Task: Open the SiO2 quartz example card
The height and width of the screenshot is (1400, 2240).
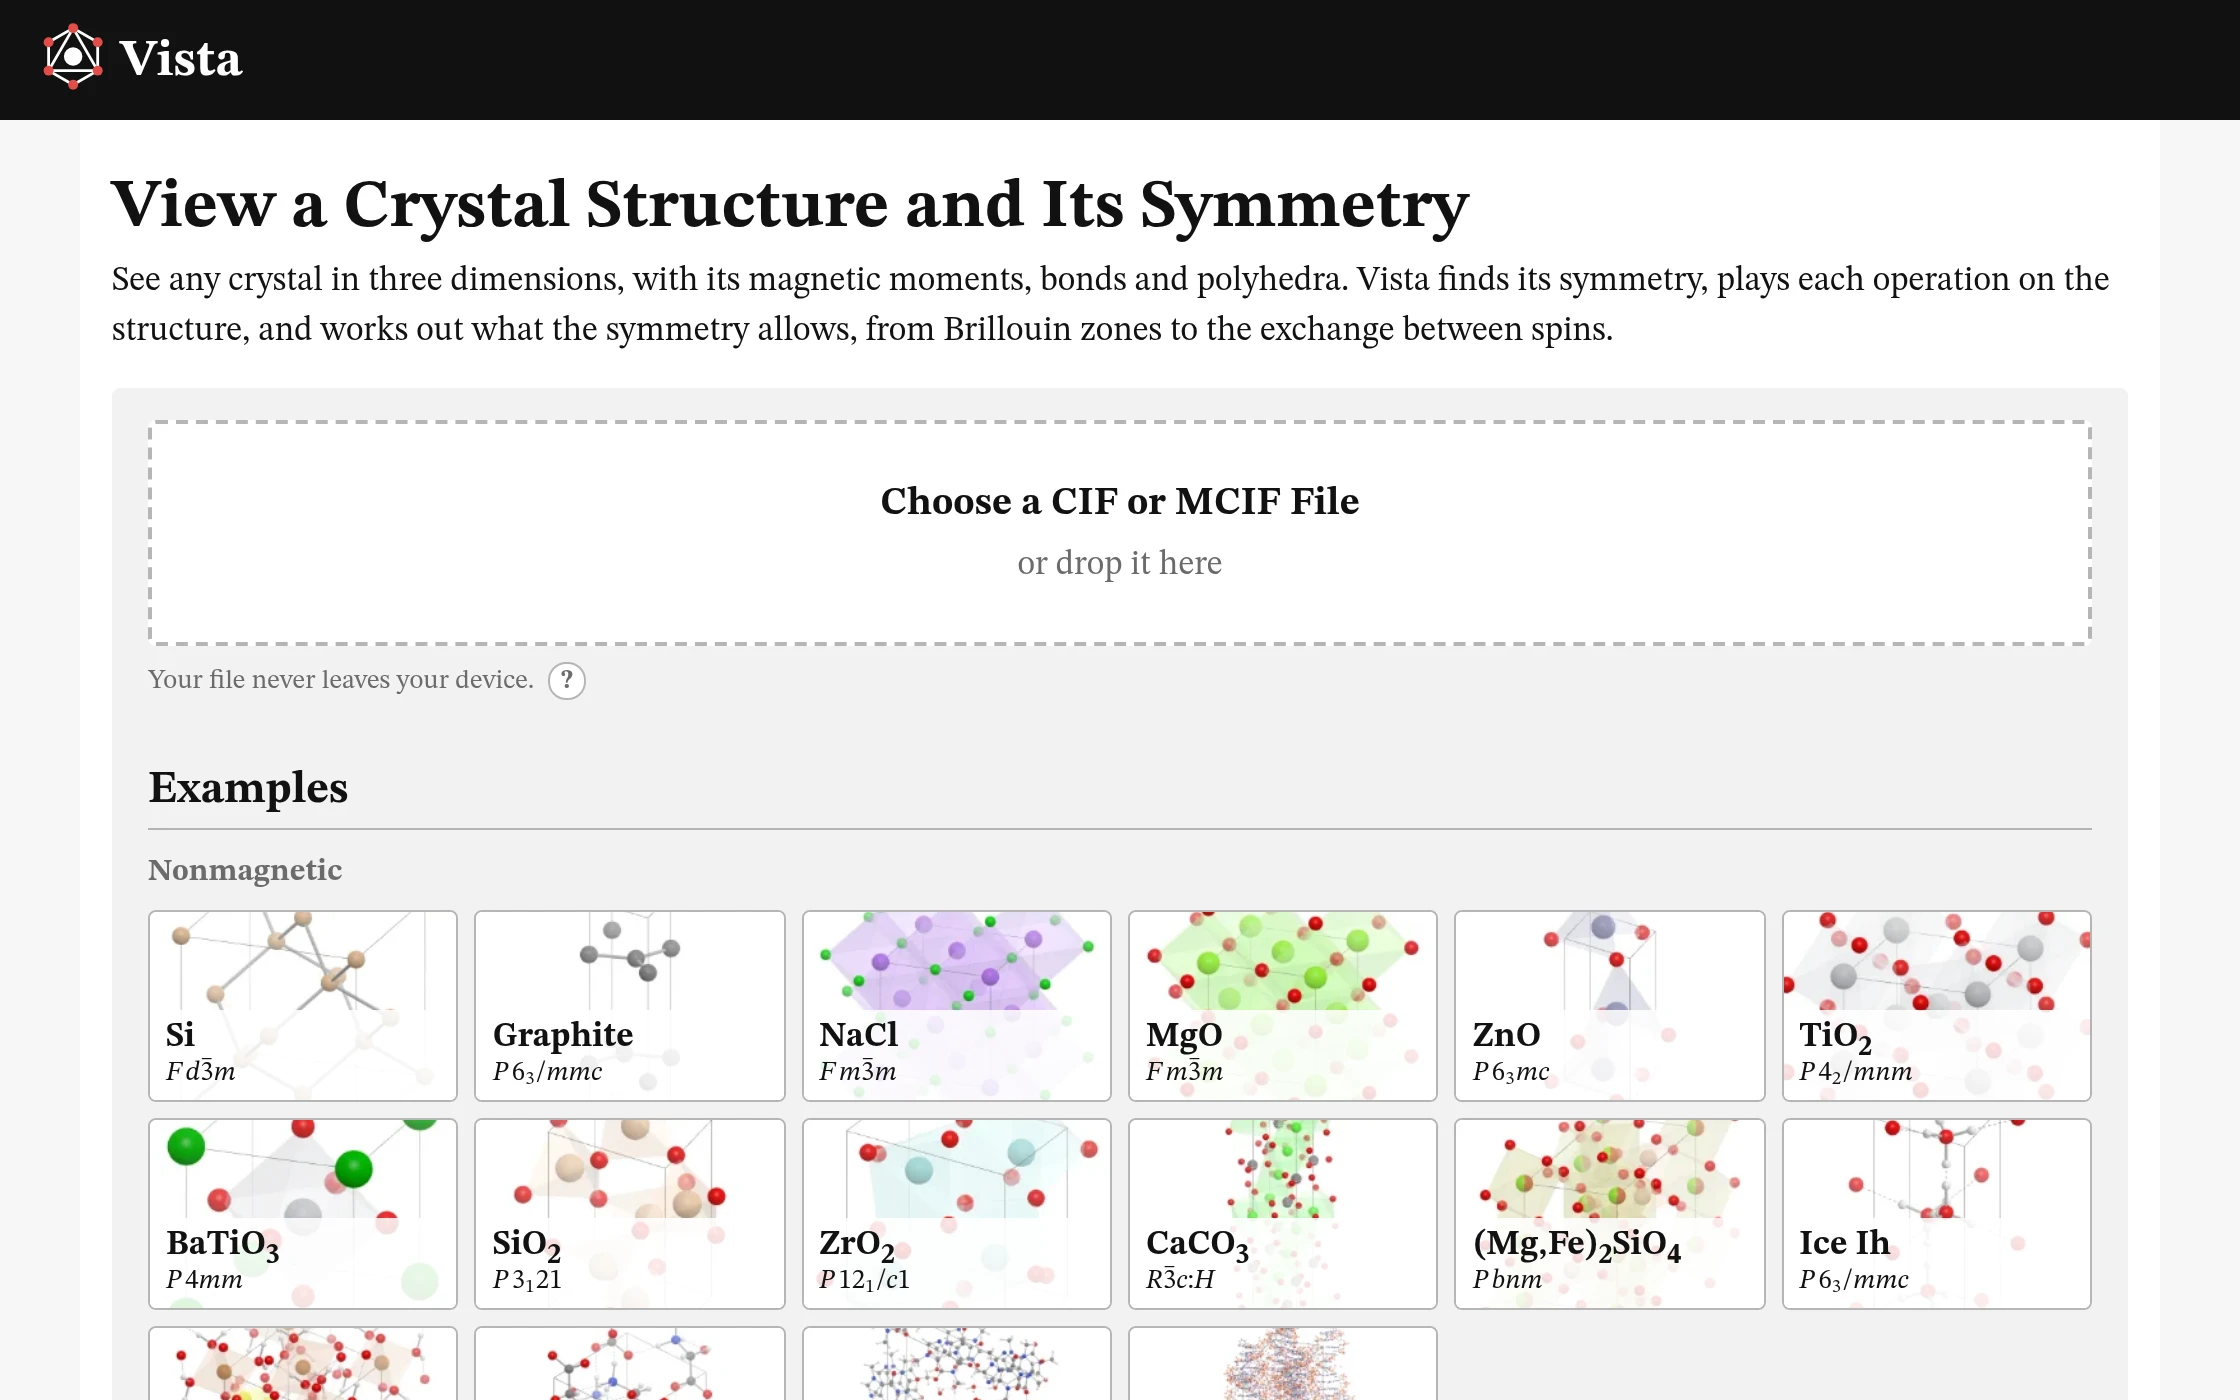Action: click(x=630, y=1214)
